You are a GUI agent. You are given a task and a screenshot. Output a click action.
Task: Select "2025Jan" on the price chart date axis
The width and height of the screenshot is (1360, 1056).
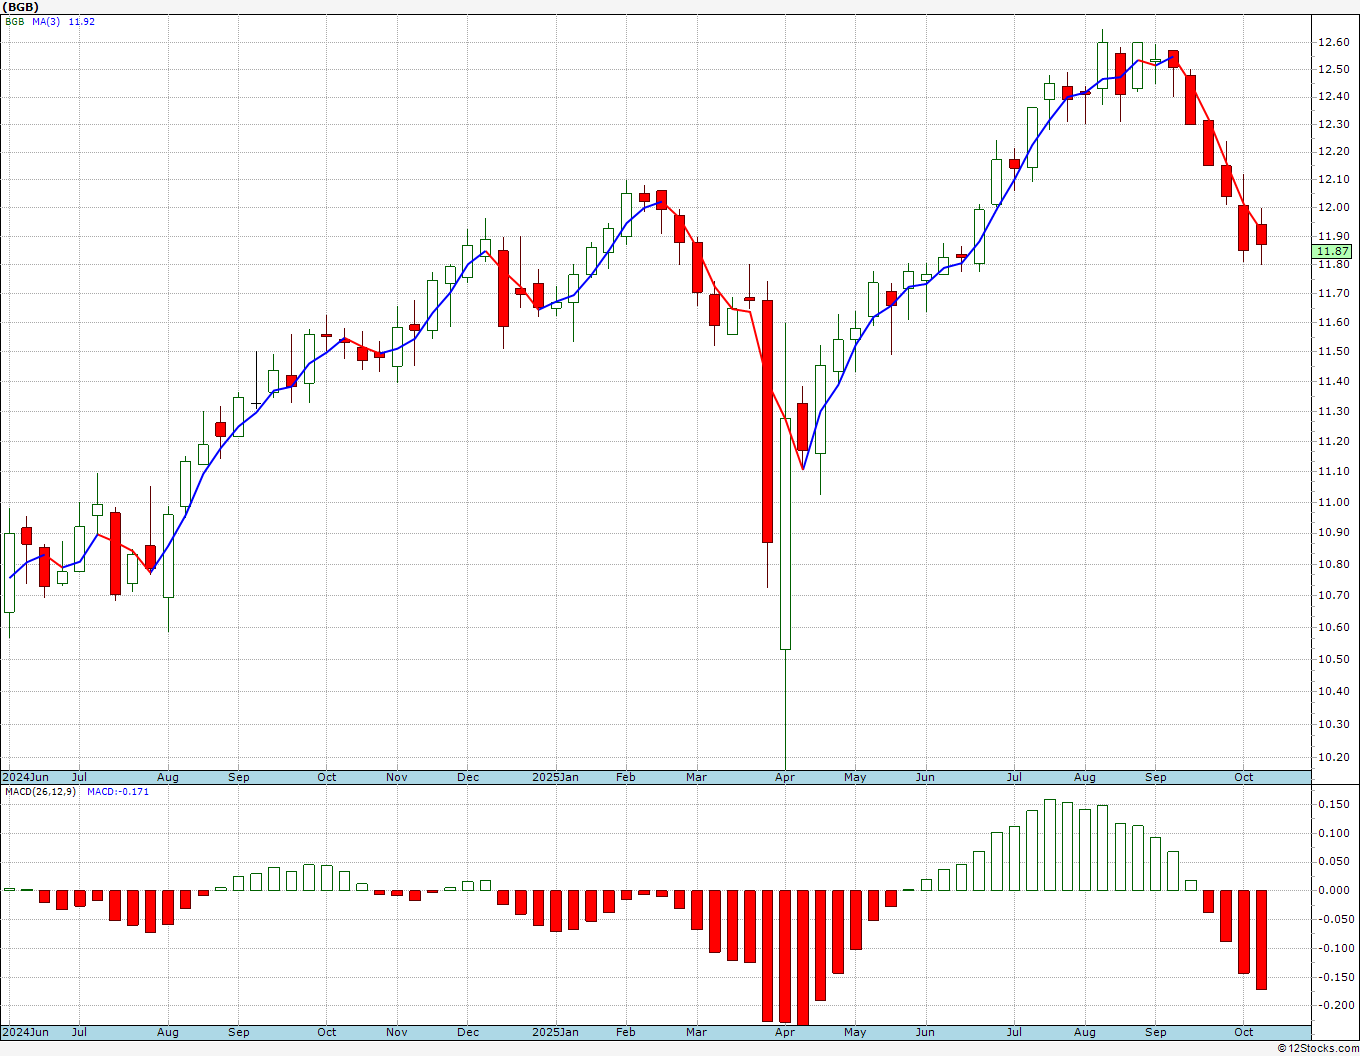555,777
